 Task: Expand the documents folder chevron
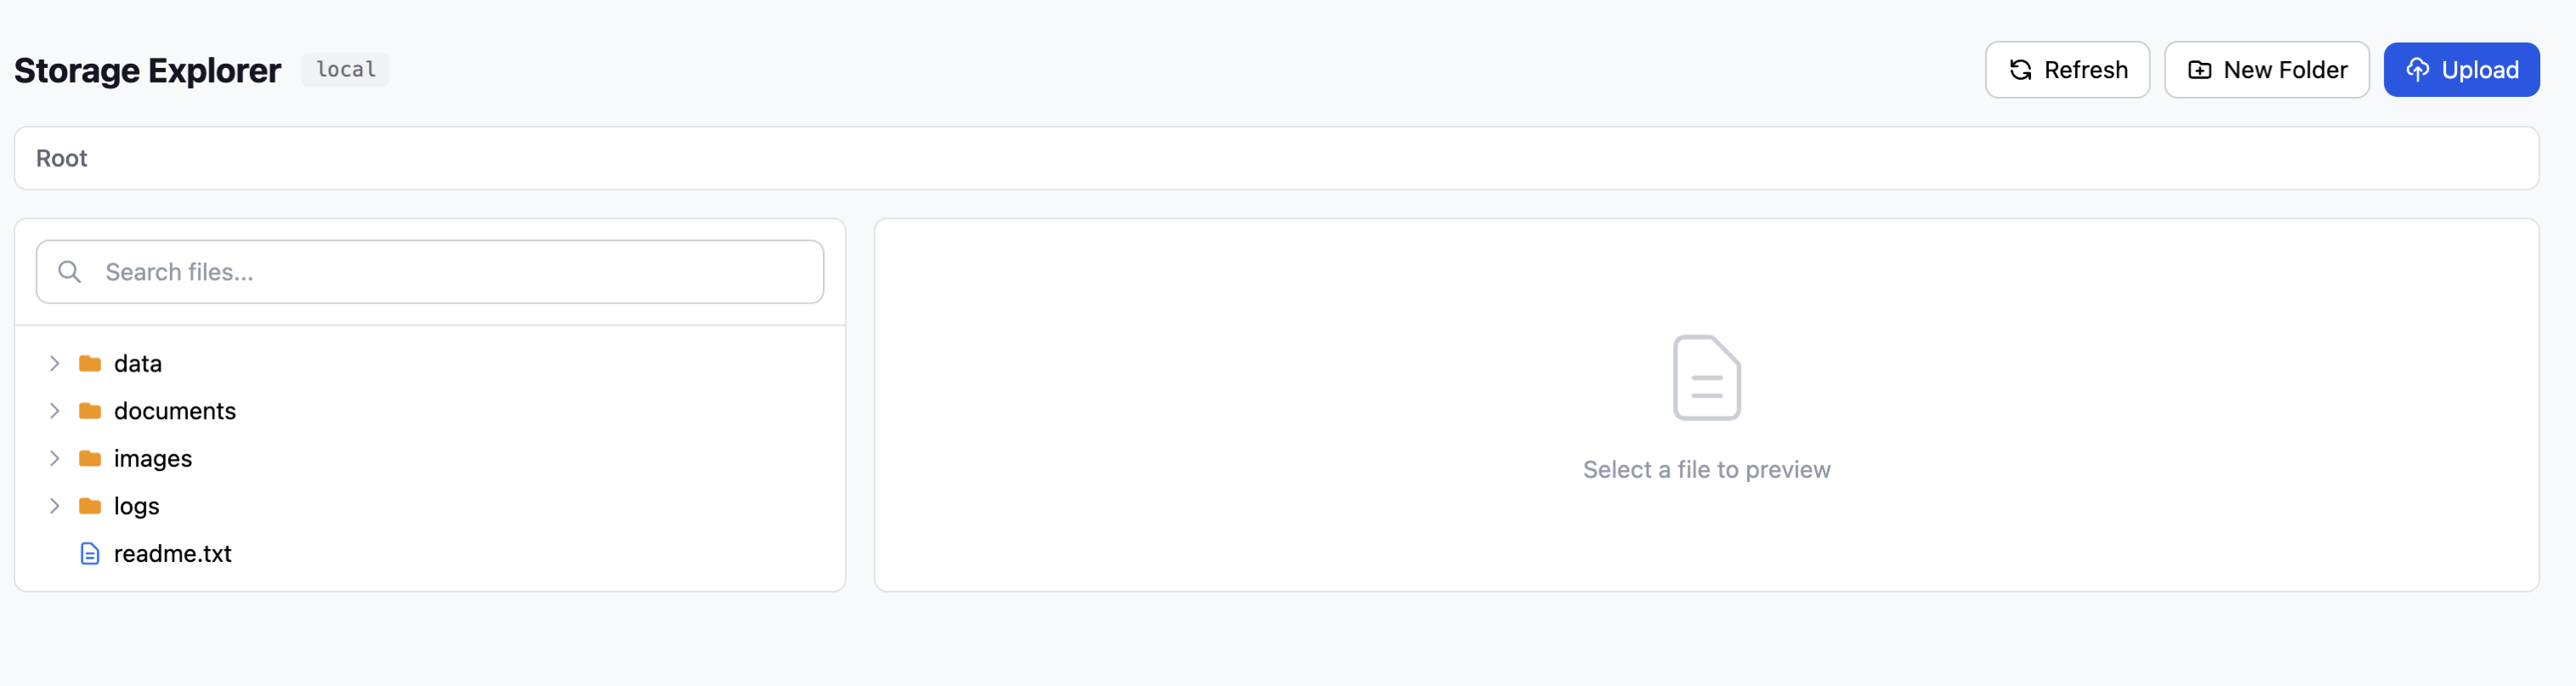55,411
